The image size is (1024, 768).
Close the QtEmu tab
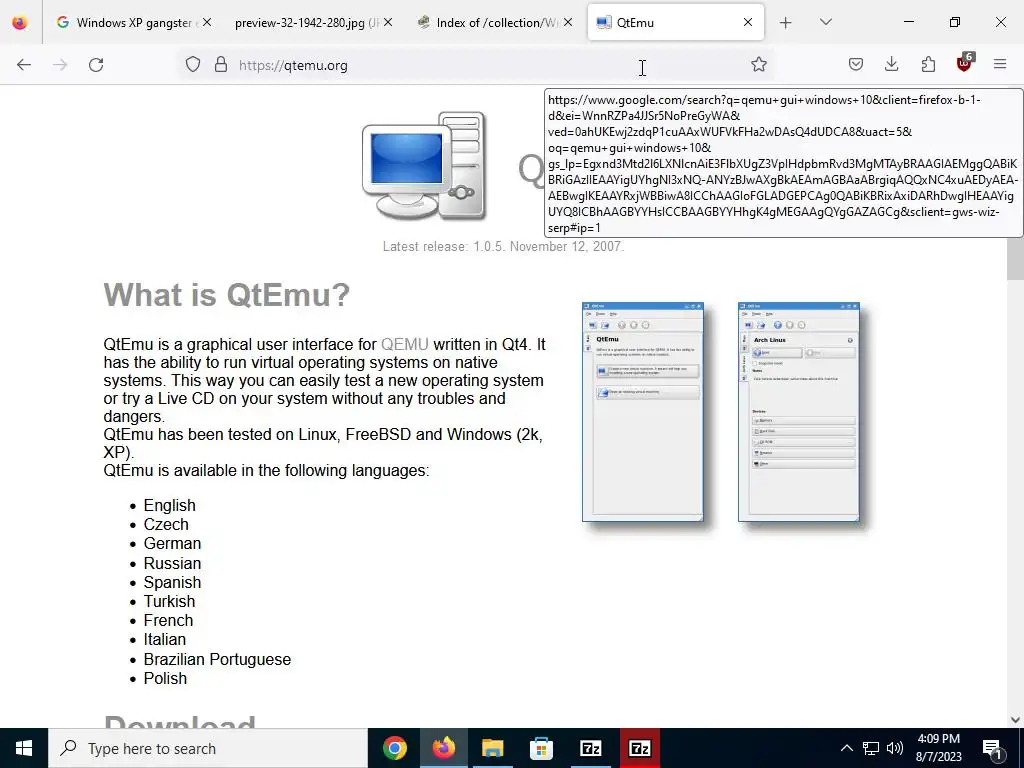click(748, 22)
